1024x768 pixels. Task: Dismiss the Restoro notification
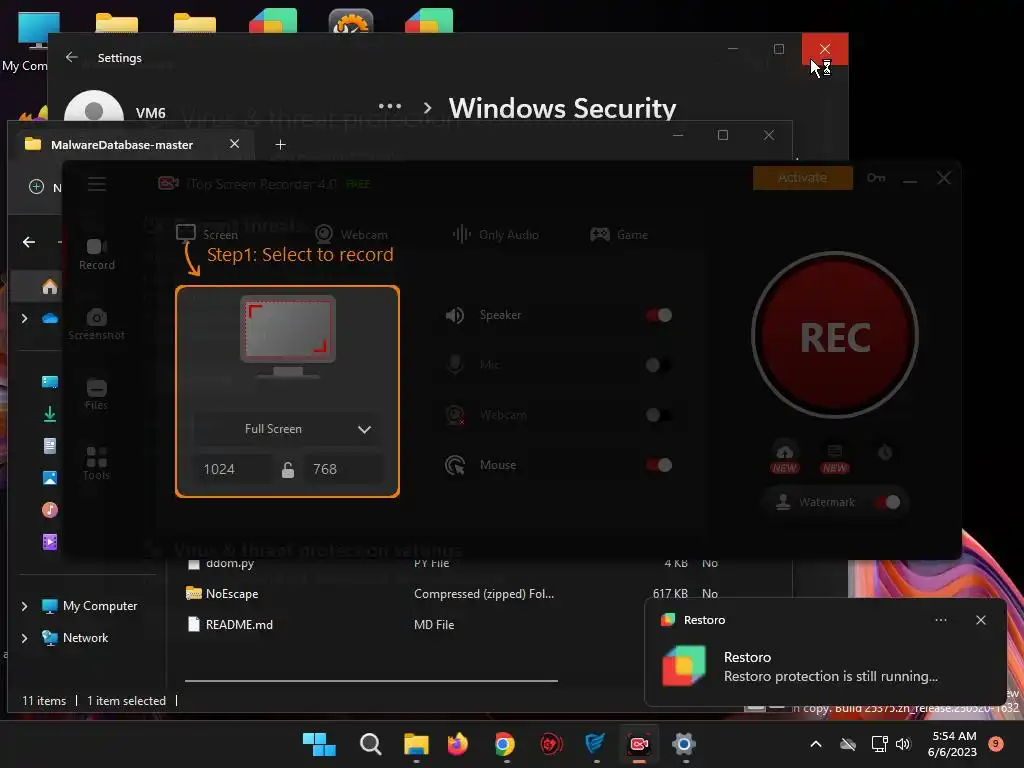pyautogui.click(x=981, y=620)
